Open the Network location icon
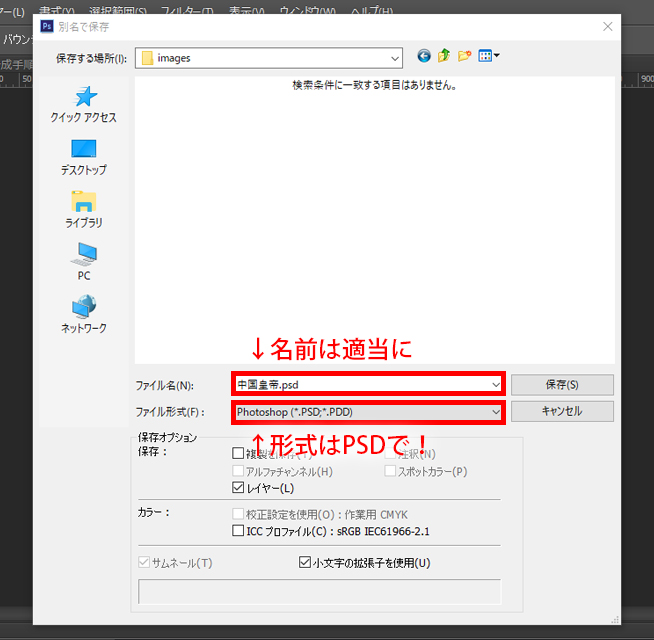 (84, 307)
